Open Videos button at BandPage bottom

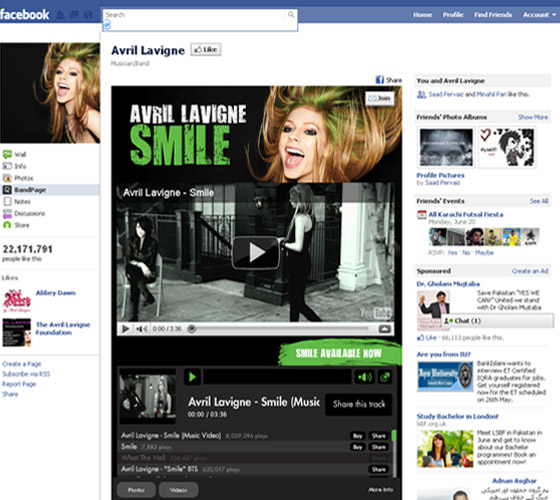178,490
